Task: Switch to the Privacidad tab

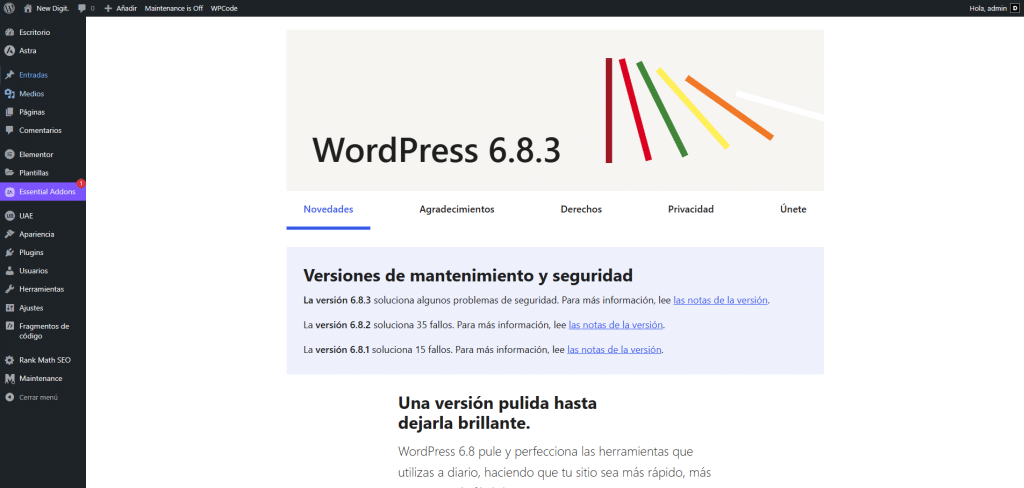Action: (690, 210)
